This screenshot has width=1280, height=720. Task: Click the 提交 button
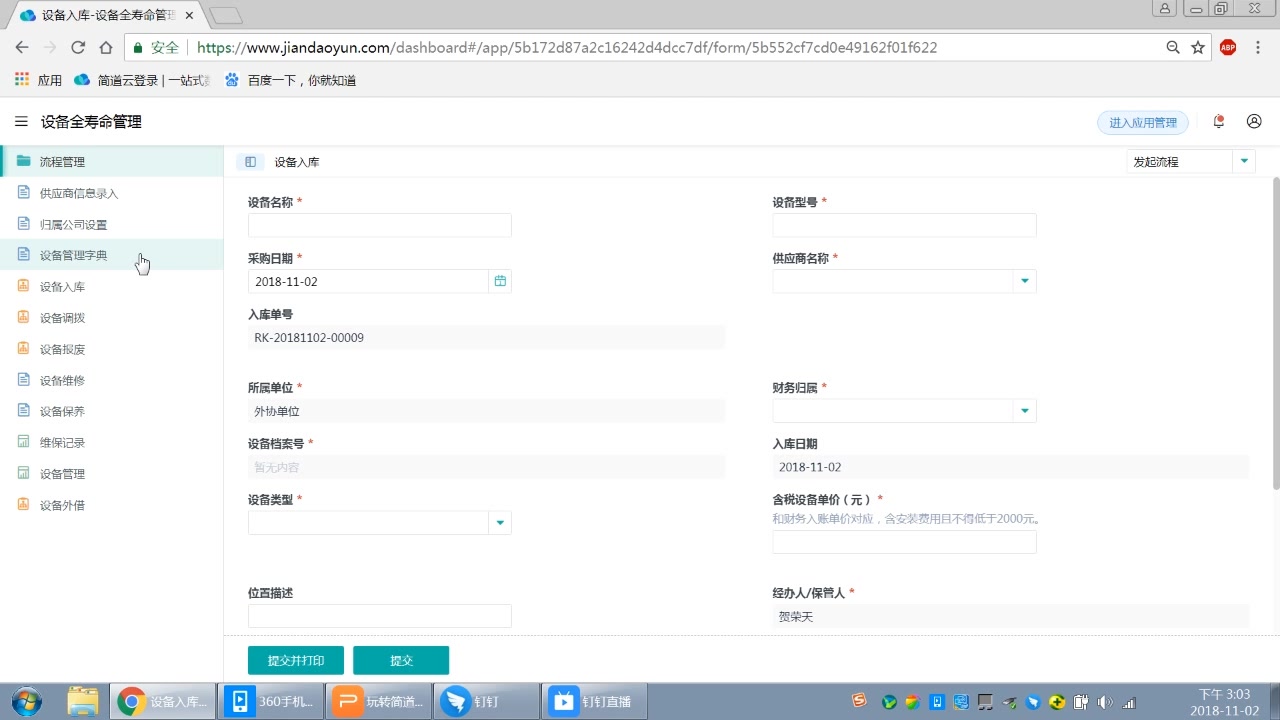pos(401,660)
